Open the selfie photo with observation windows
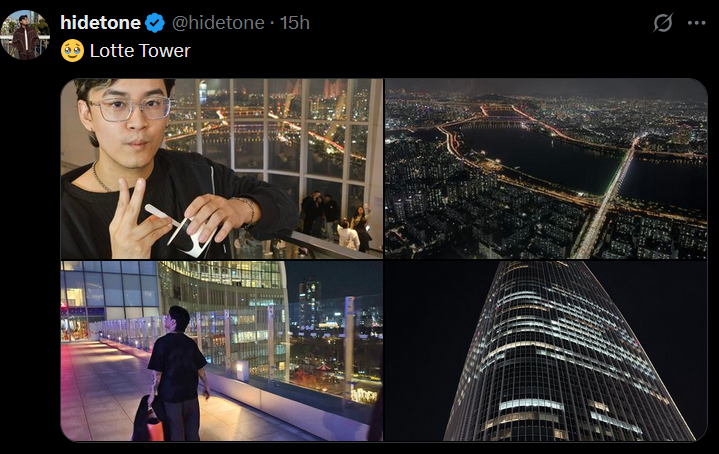The height and width of the screenshot is (454, 719). [x=222, y=169]
